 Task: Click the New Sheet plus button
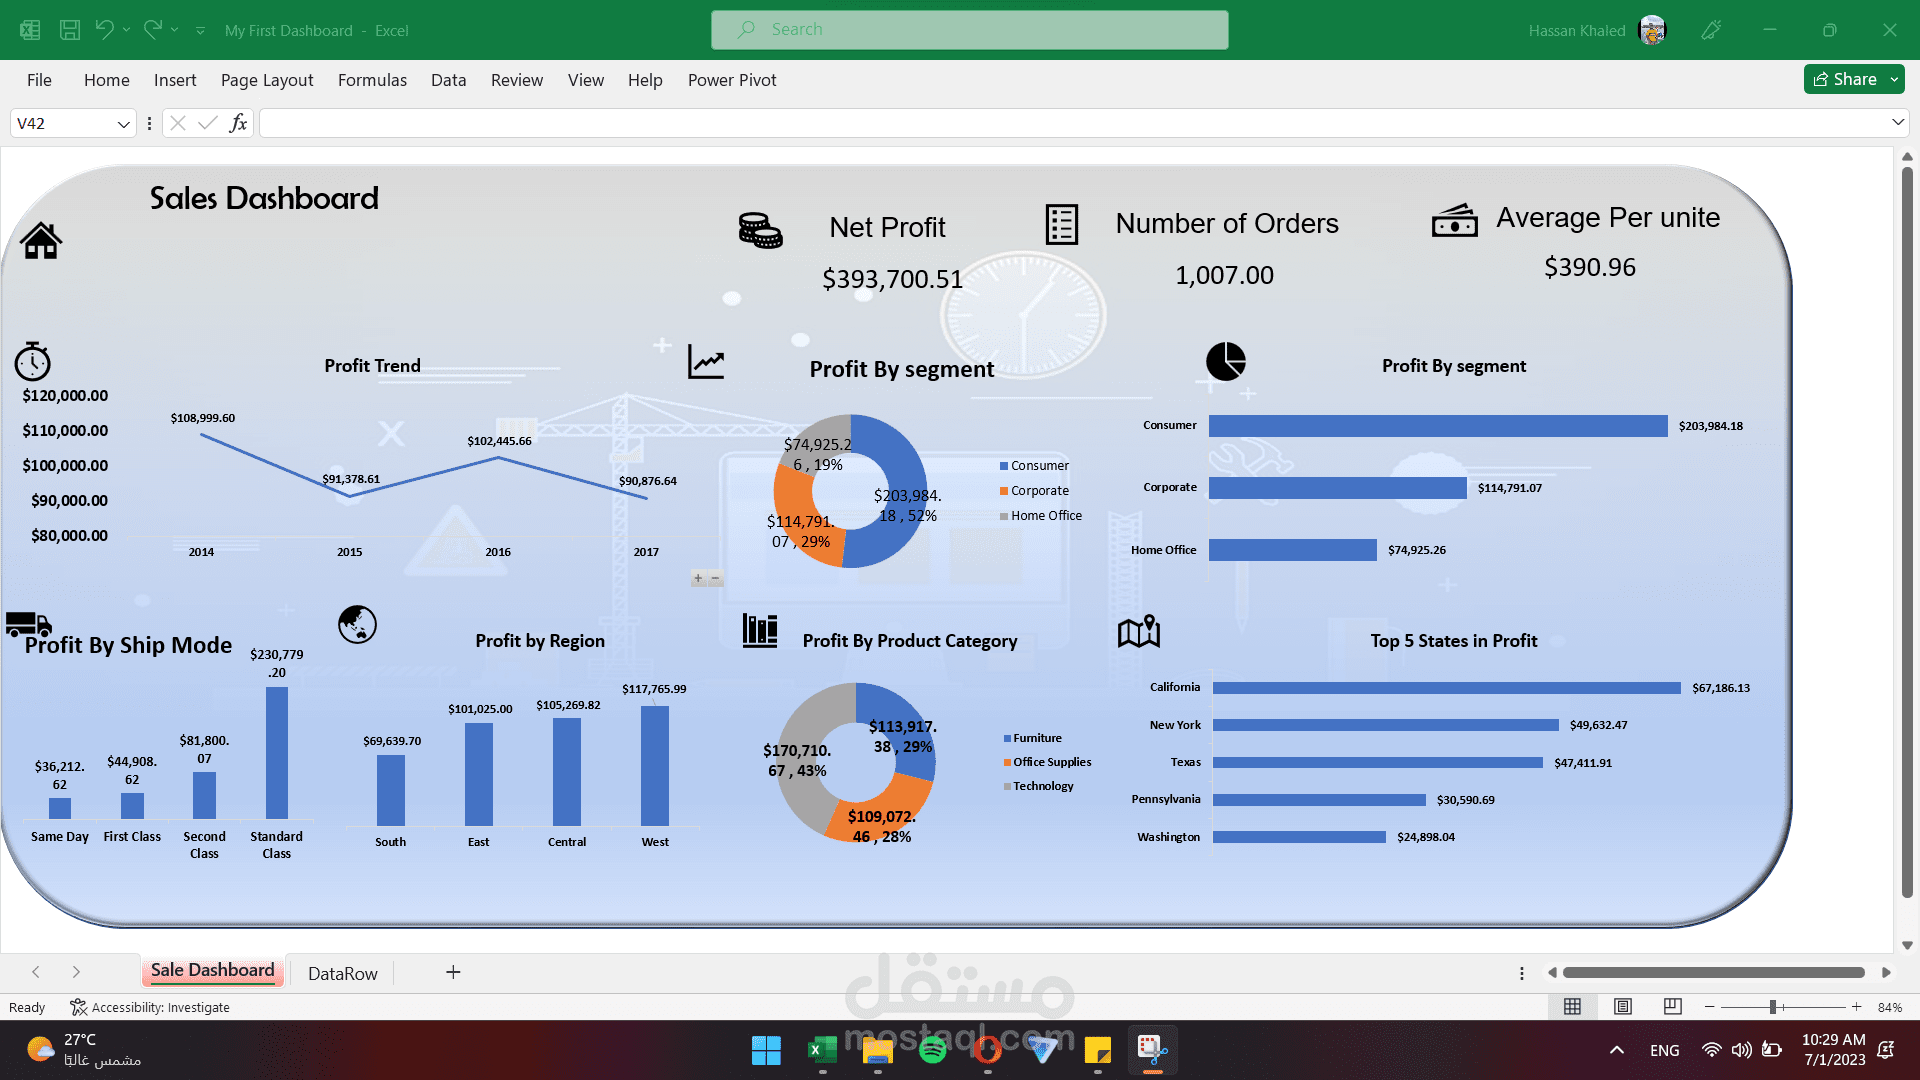point(453,972)
